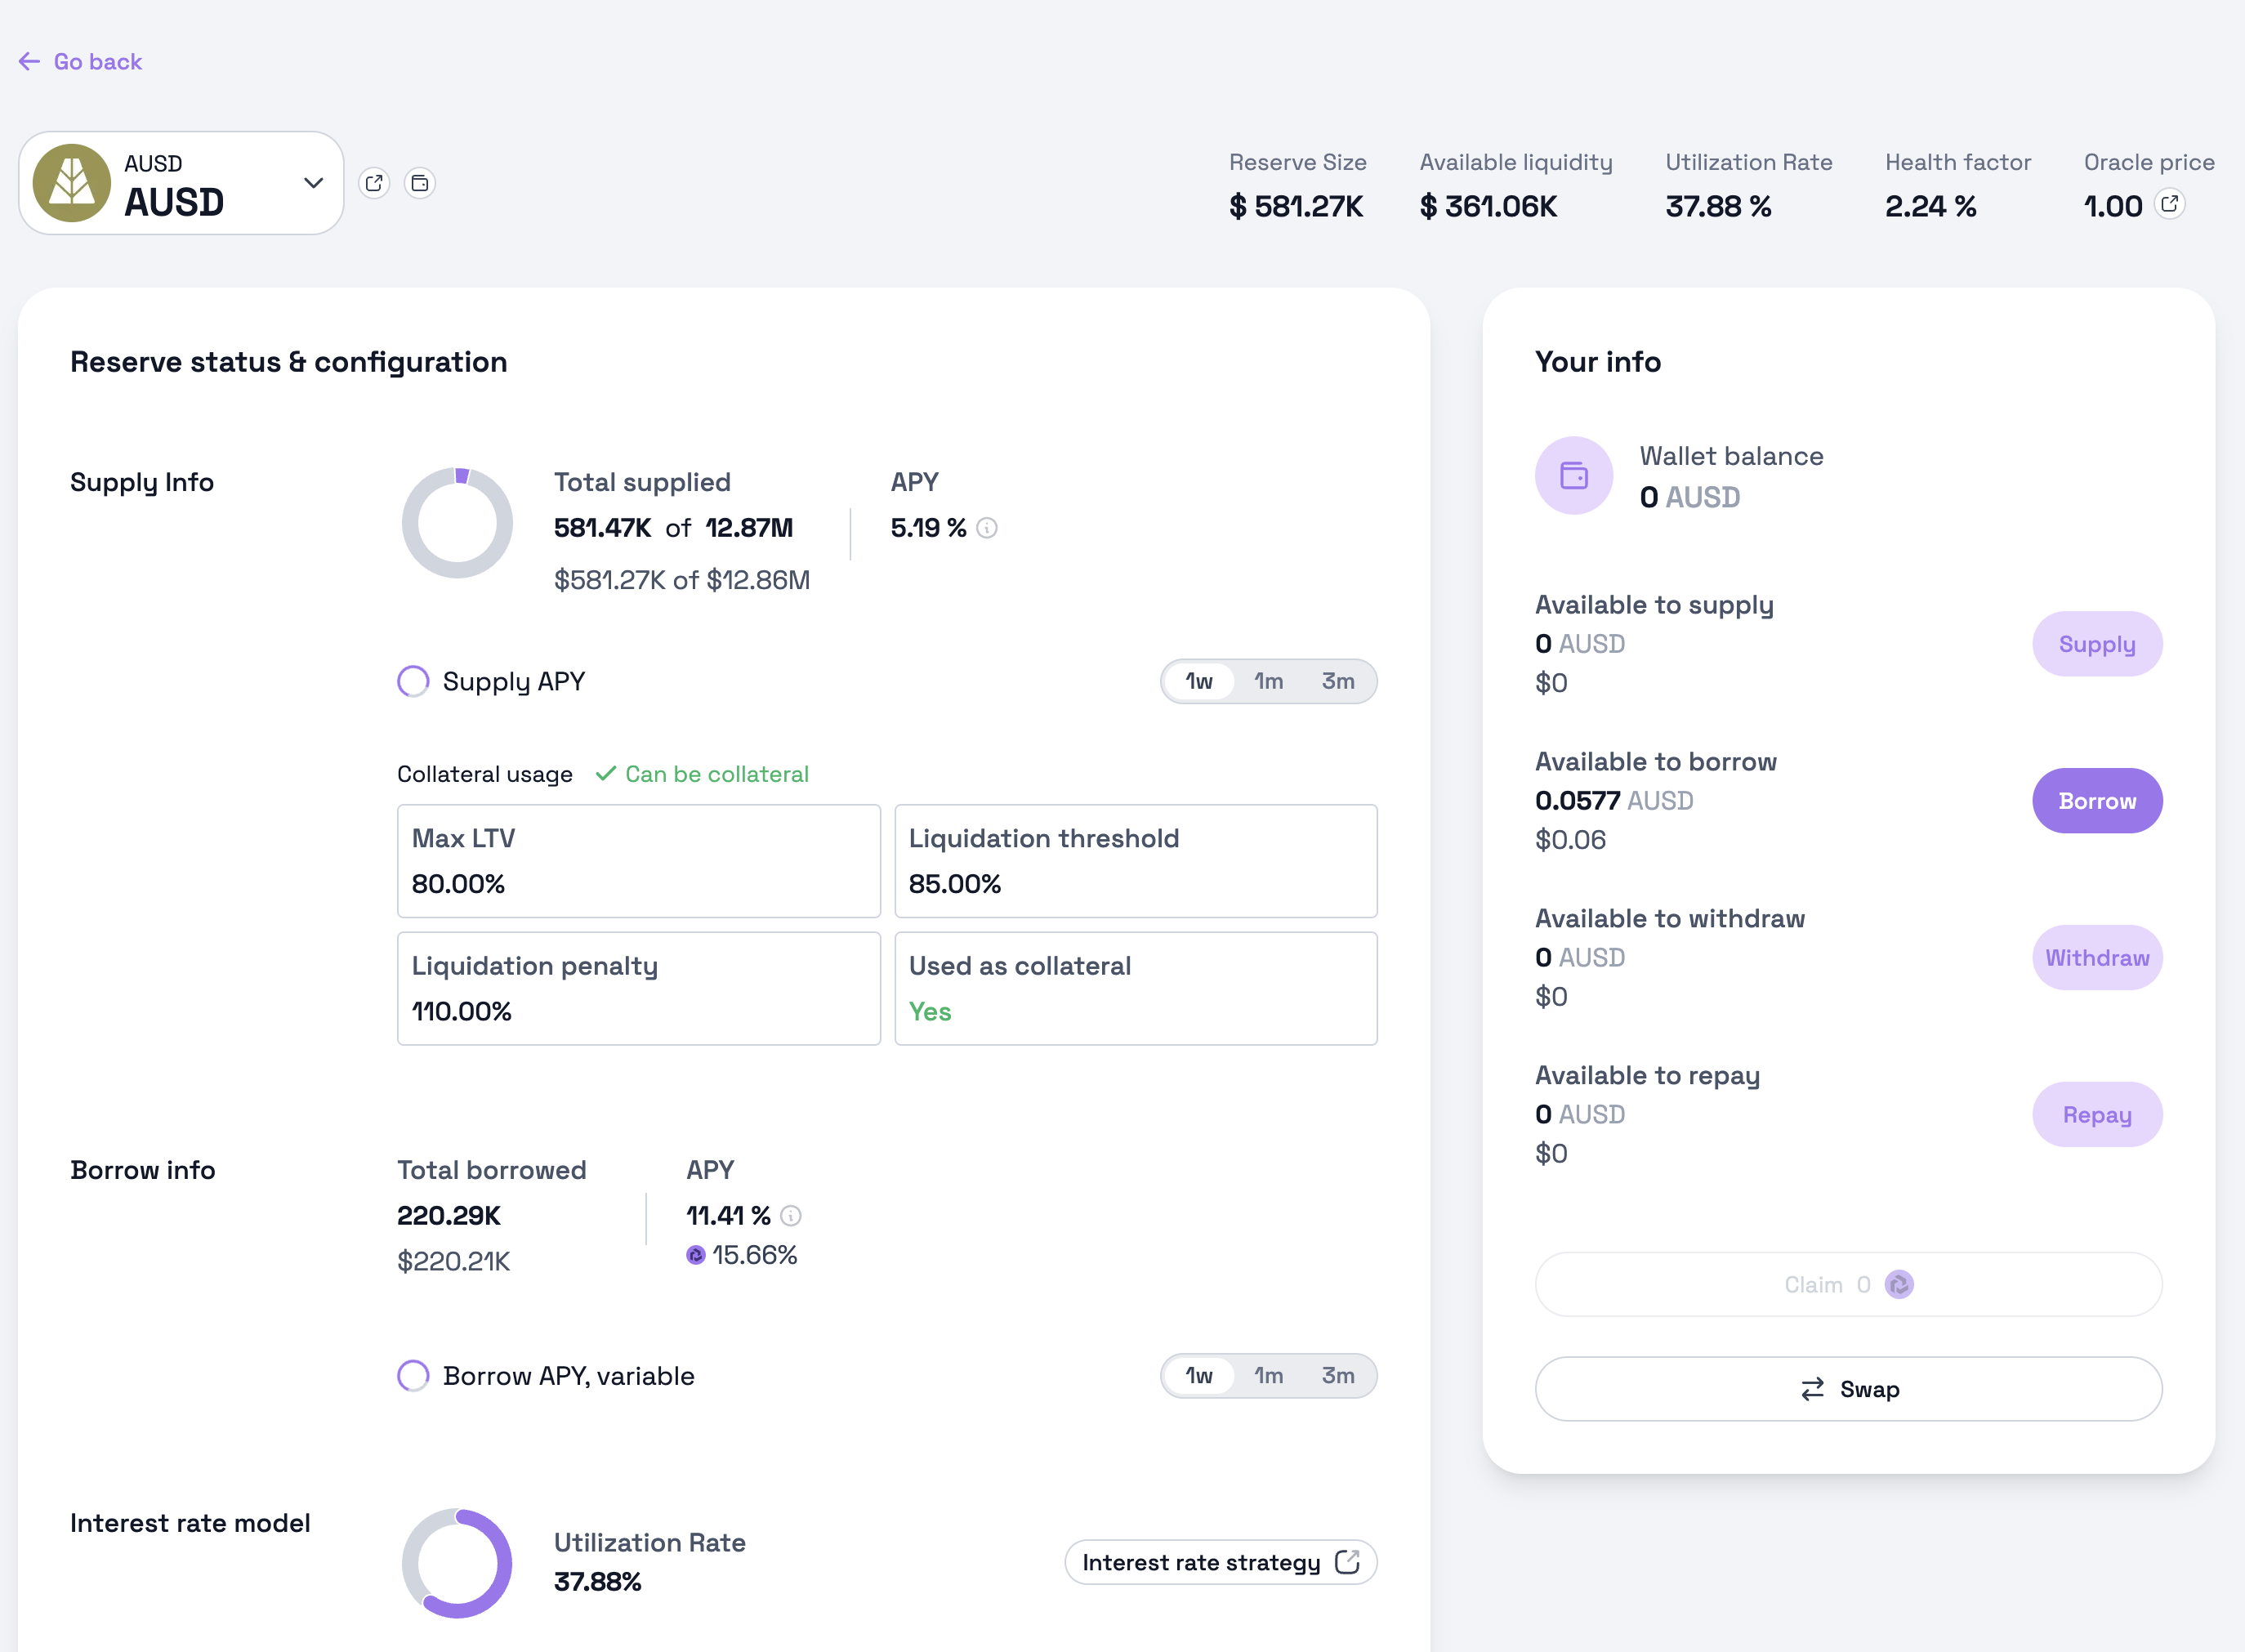Click the back arrow icon
This screenshot has height=1652, width=2245.
29,62
